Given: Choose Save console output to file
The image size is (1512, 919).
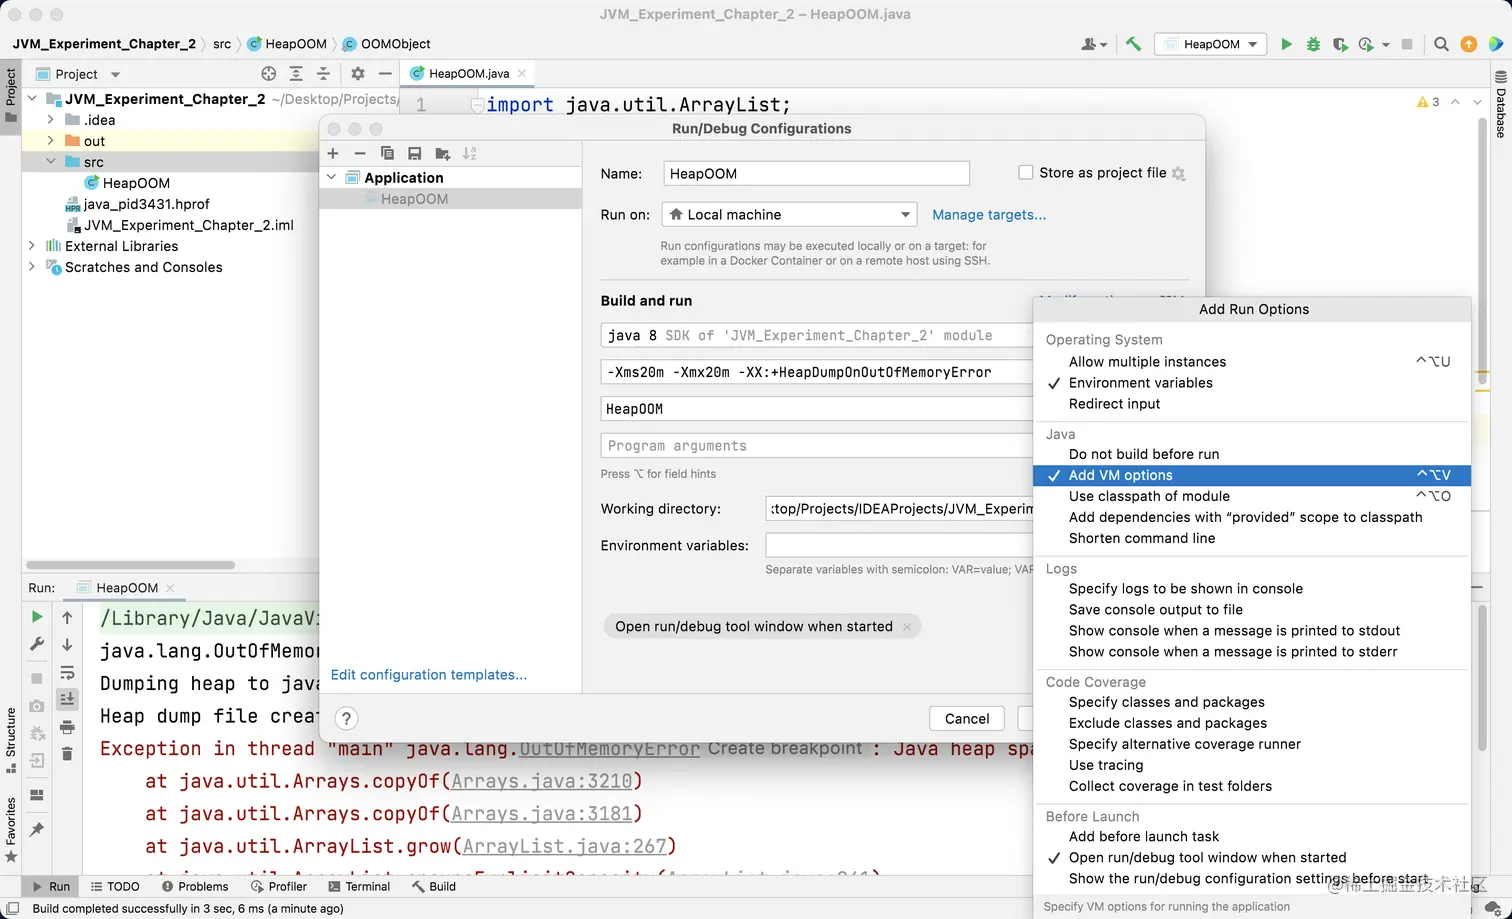Looking at the screenshot, I should tap(1252, 610).
